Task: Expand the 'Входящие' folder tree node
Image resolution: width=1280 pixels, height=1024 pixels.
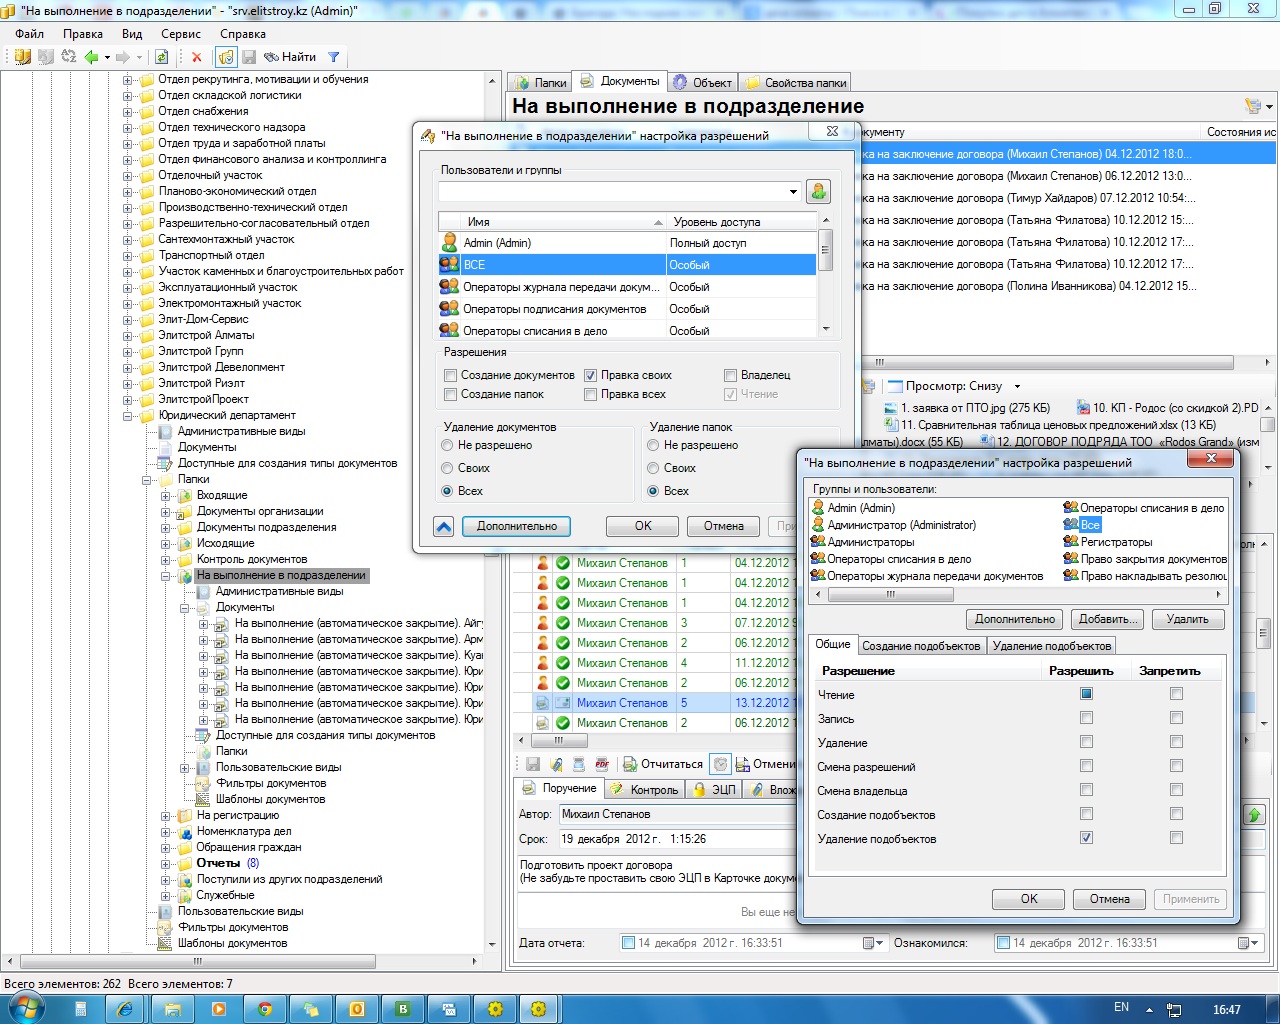Action: 166,496
